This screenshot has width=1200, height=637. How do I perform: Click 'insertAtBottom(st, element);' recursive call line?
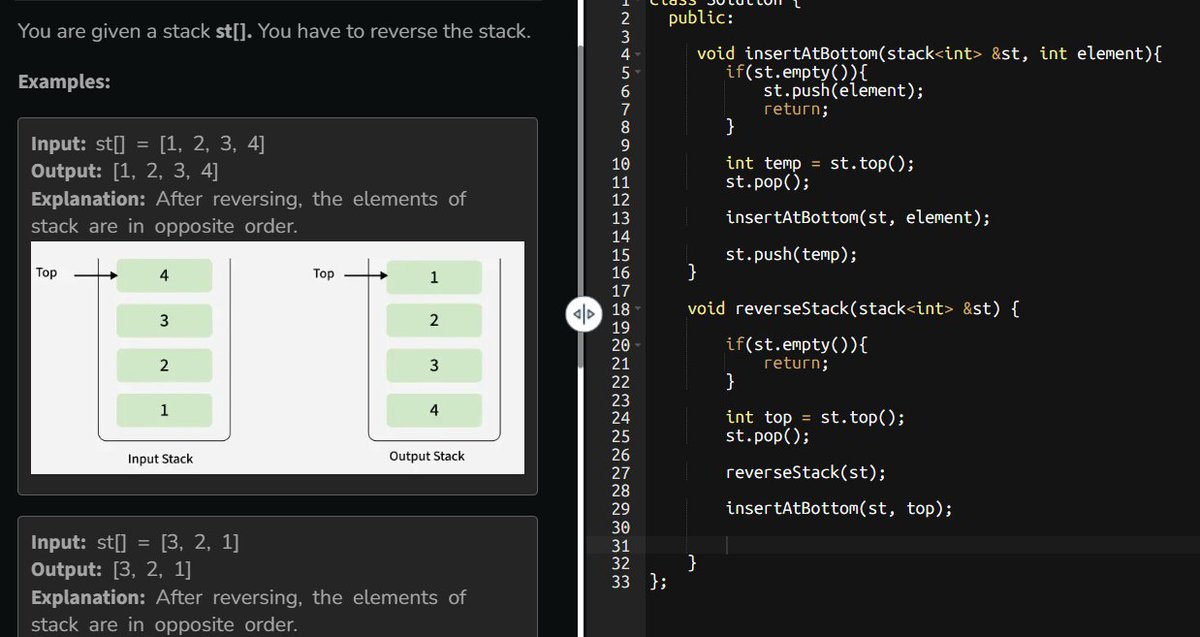click(x=858, y=217)
